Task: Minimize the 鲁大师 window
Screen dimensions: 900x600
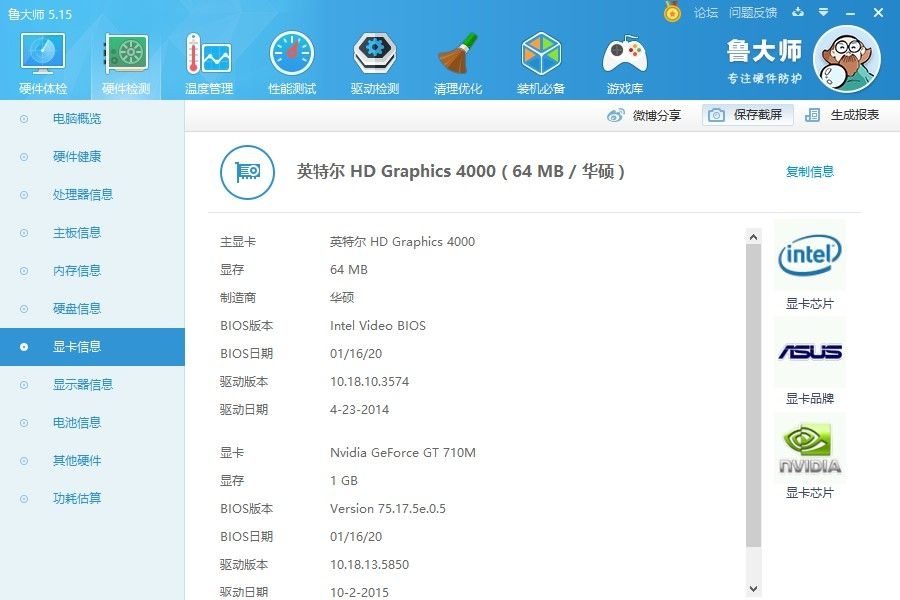Action: point(851,13)
